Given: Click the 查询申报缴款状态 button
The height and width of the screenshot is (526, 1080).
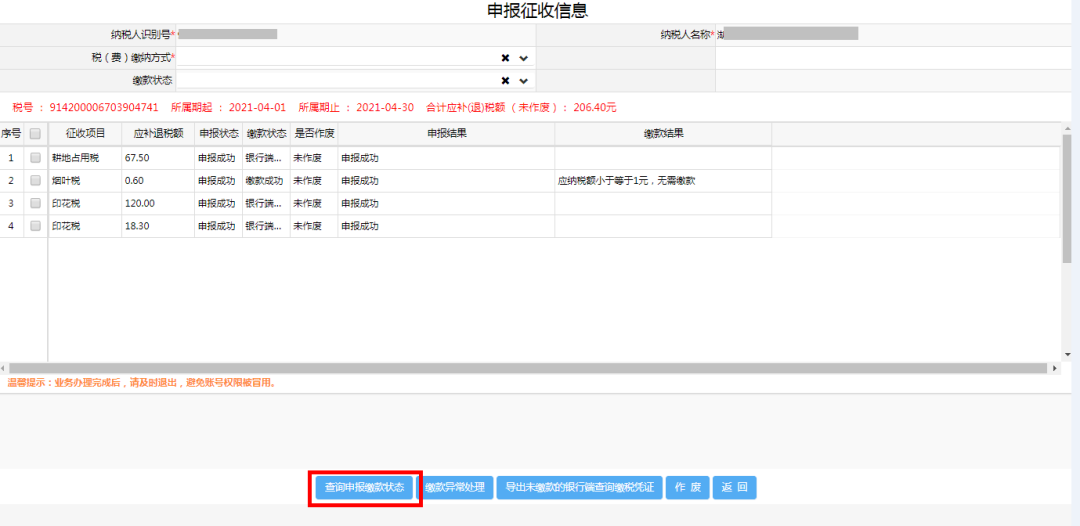Looking at the screenshot, I should (x=364, y=487).
